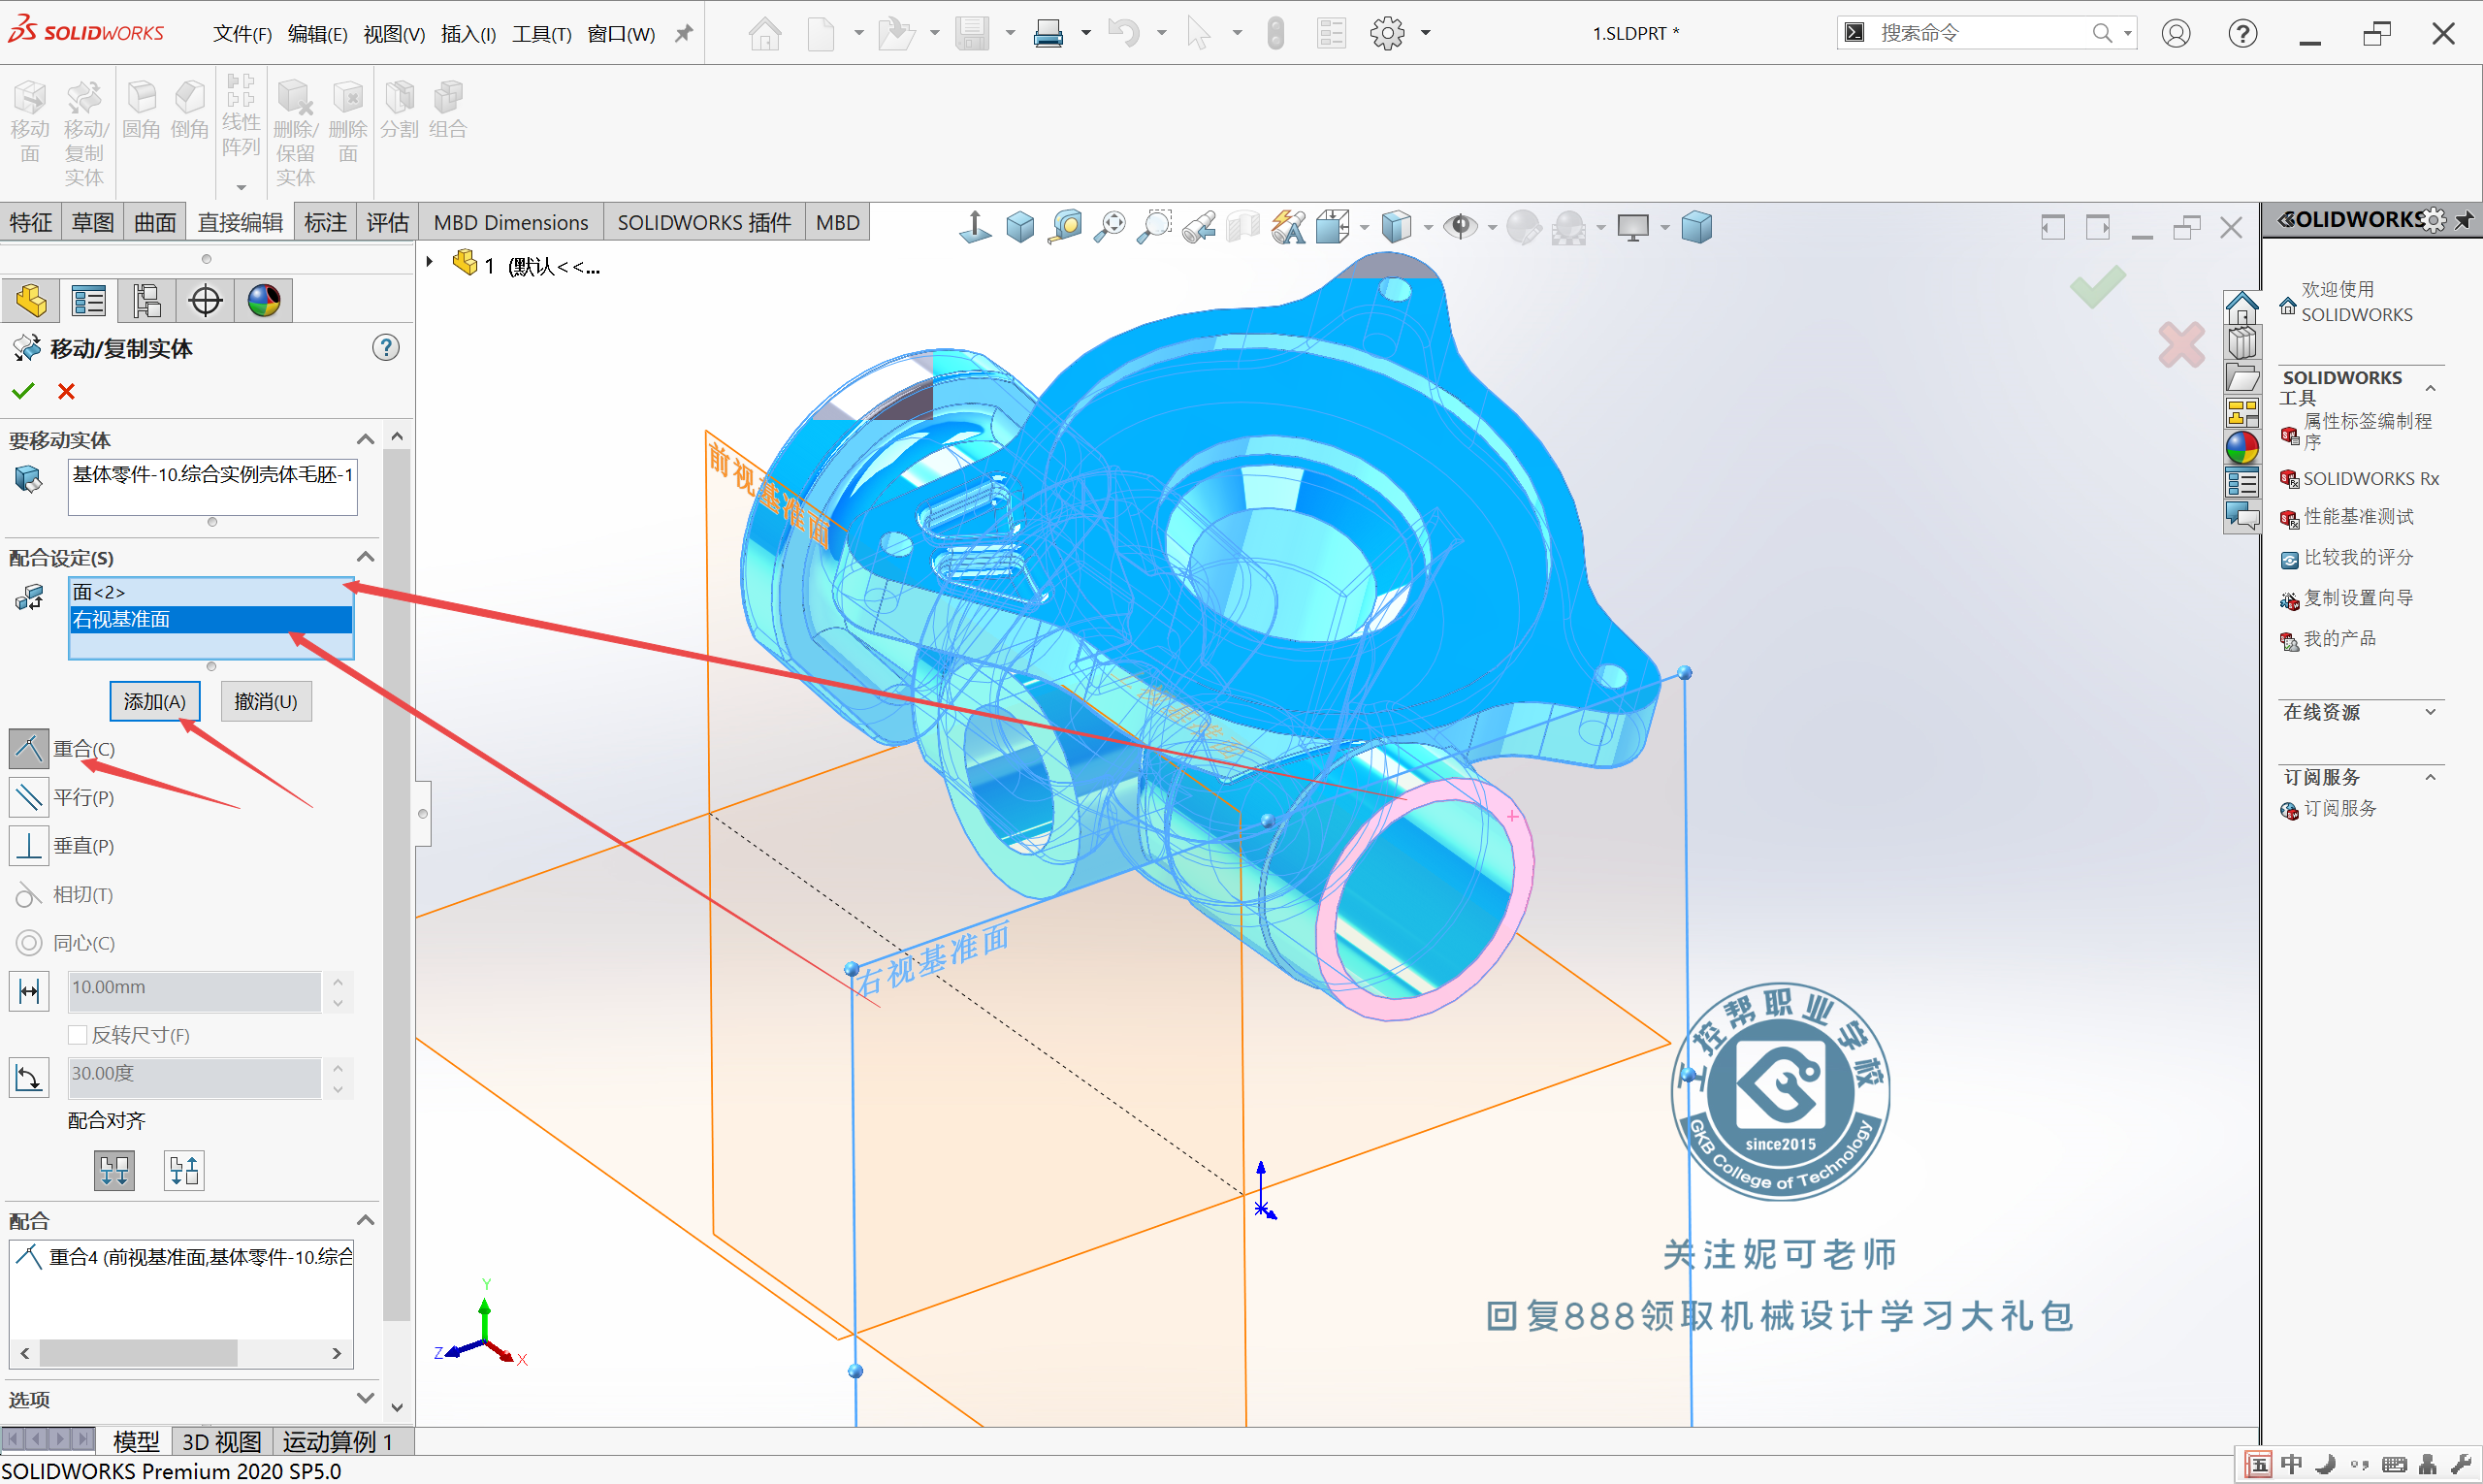
Task: Click the 撤消(U) button
Action: click(x=266, y=701)
